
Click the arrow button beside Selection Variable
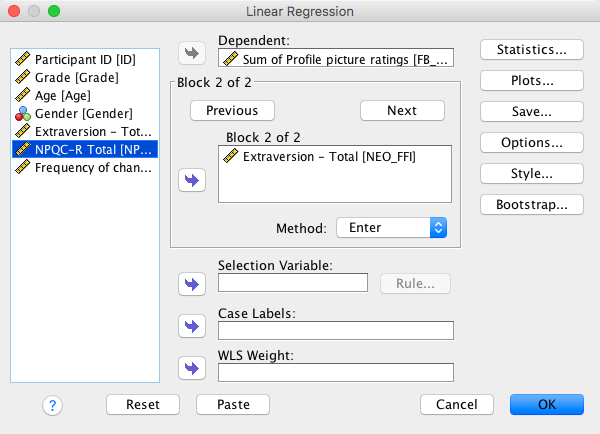tap(190, 284)
